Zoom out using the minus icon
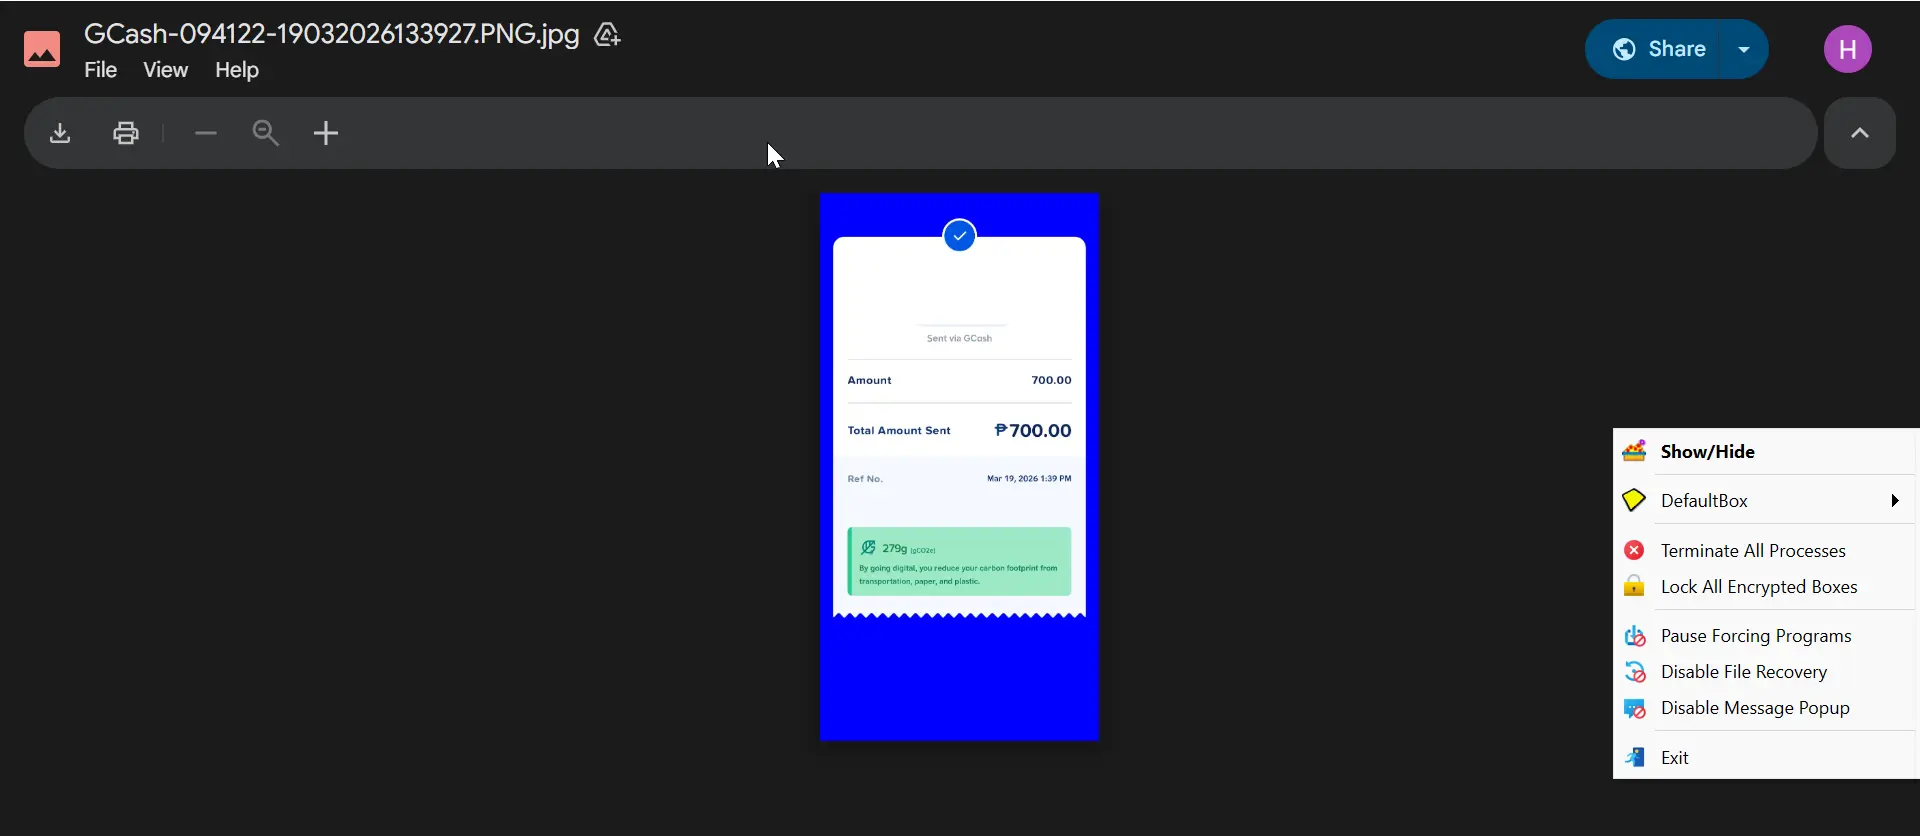The image size is (1920, 836). [x=206, y=133]
